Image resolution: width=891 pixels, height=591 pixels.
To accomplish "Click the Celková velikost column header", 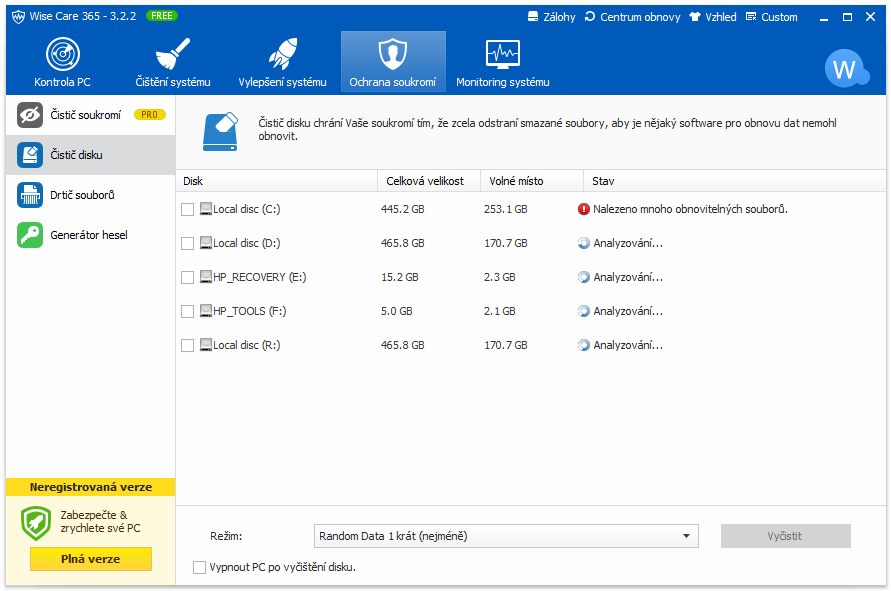I will click(x=429, y=181).
